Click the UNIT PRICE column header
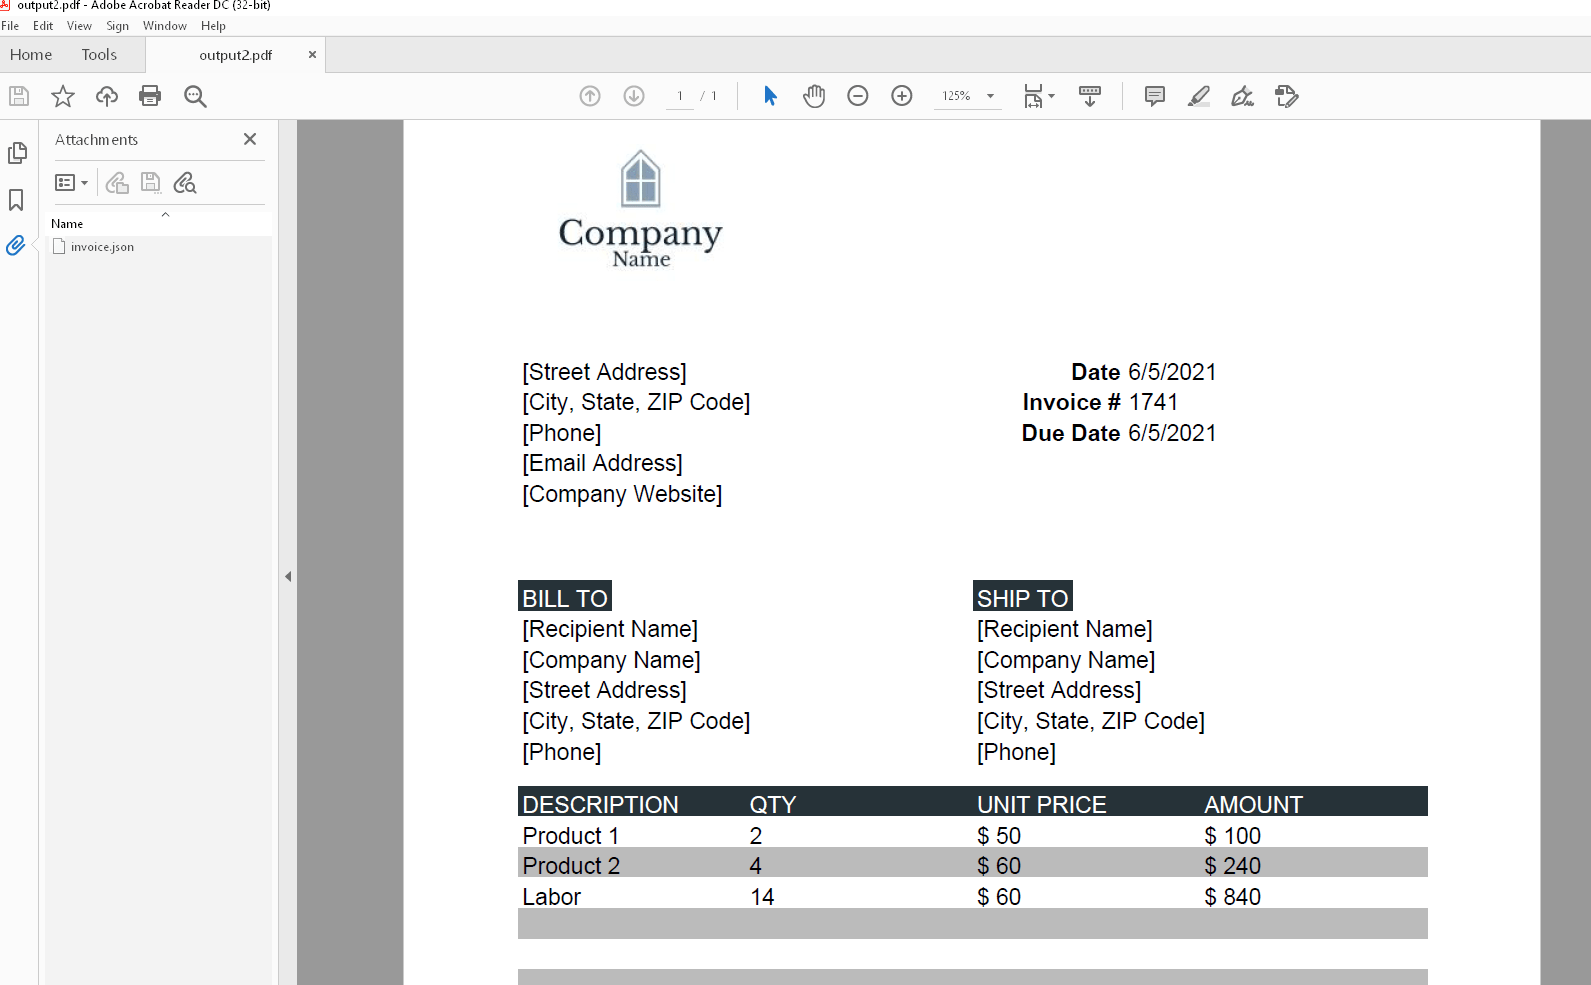This screenshot has height=985, width=1591. click(x=1041, y=804)
